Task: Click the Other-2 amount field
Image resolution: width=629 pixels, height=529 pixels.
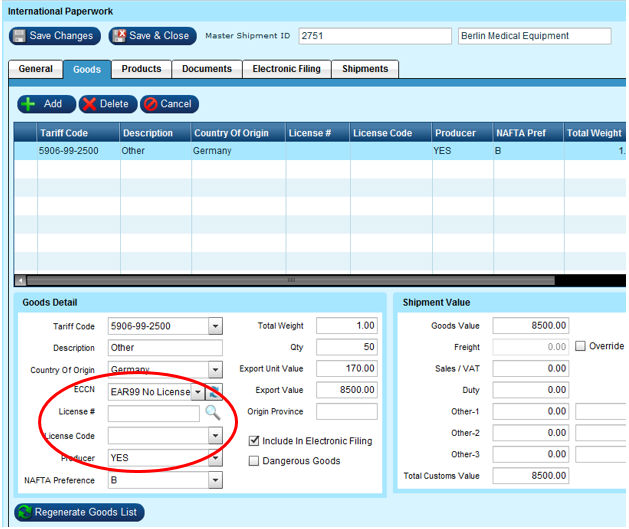Action: tap(530, 433)
